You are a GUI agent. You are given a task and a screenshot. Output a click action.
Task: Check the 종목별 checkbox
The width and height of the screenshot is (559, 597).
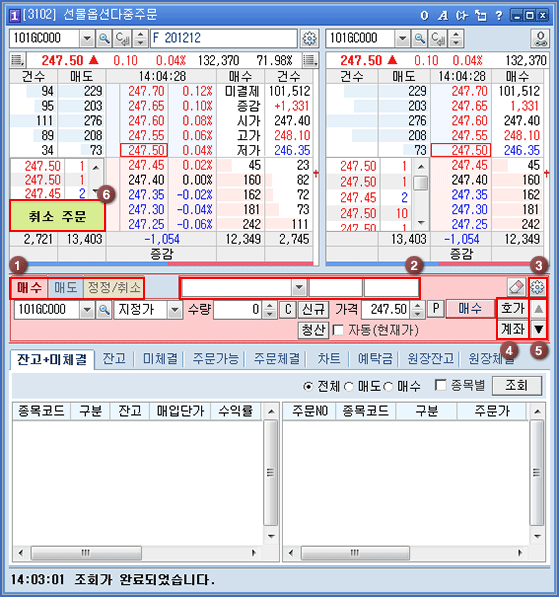[440, 385]
